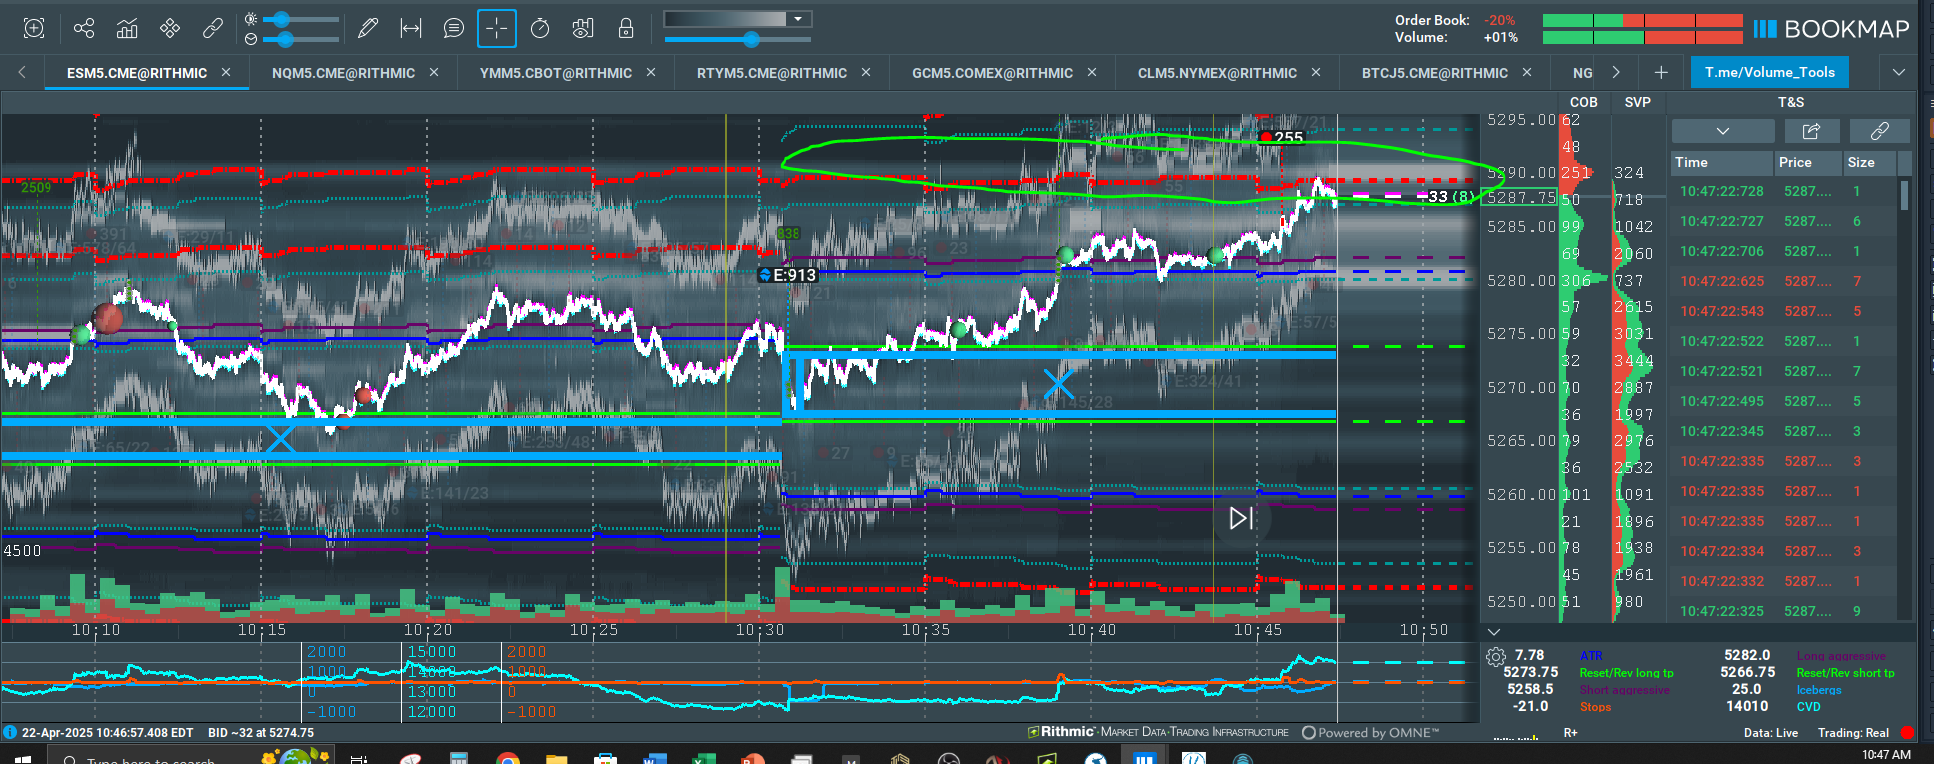
Task: Close the BTCJ5.CME@RITHMIC tab
Action: coord(1527,72)
